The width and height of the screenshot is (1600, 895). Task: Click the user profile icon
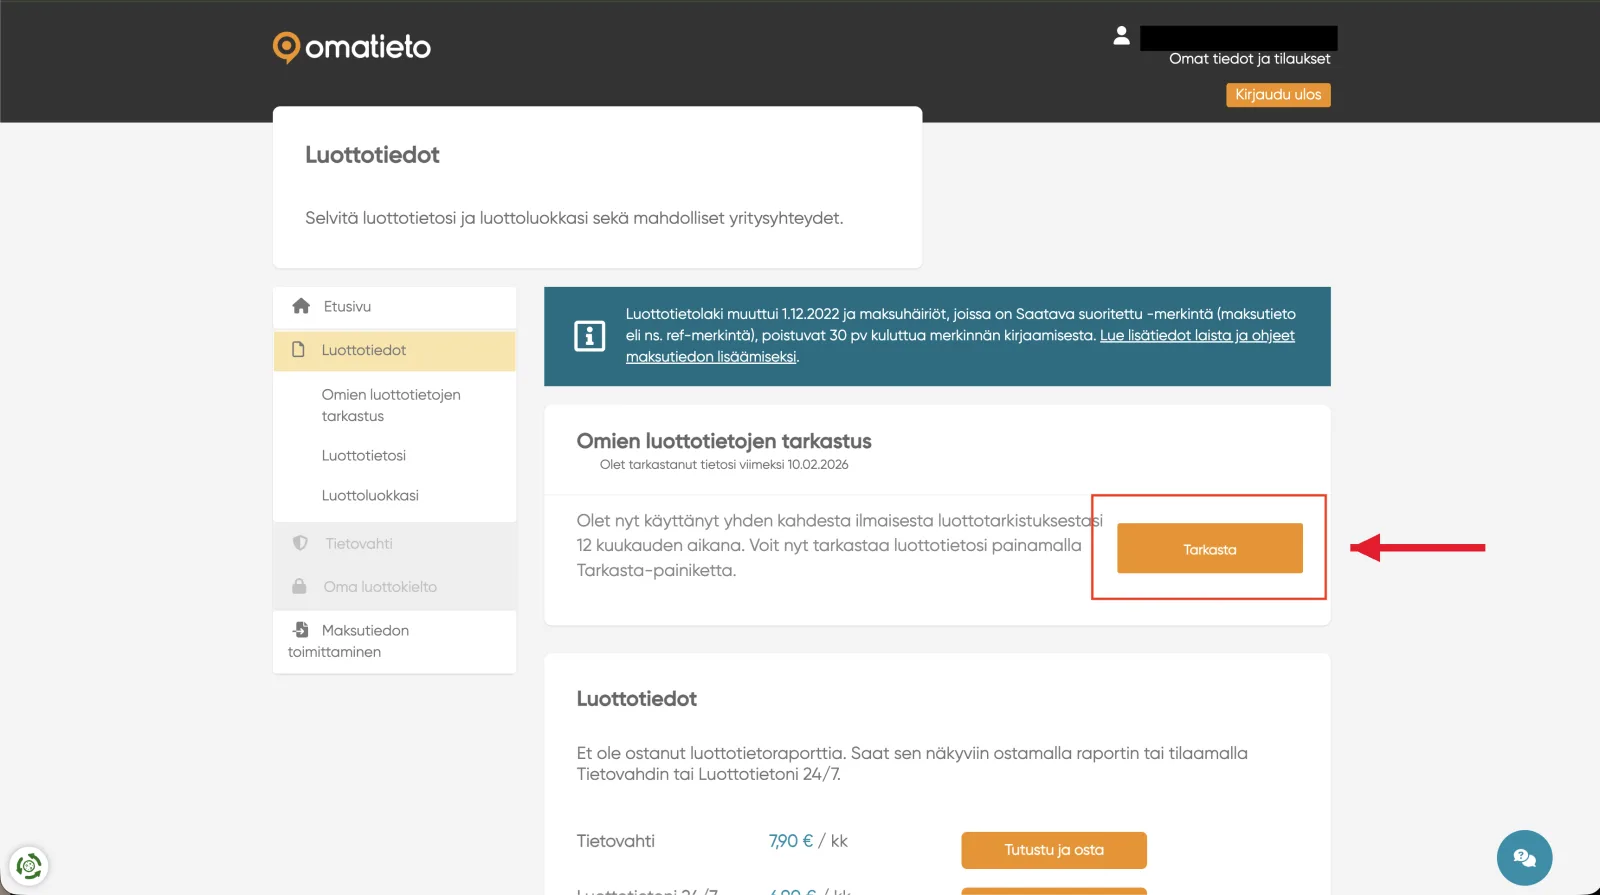click(1121, 36)
